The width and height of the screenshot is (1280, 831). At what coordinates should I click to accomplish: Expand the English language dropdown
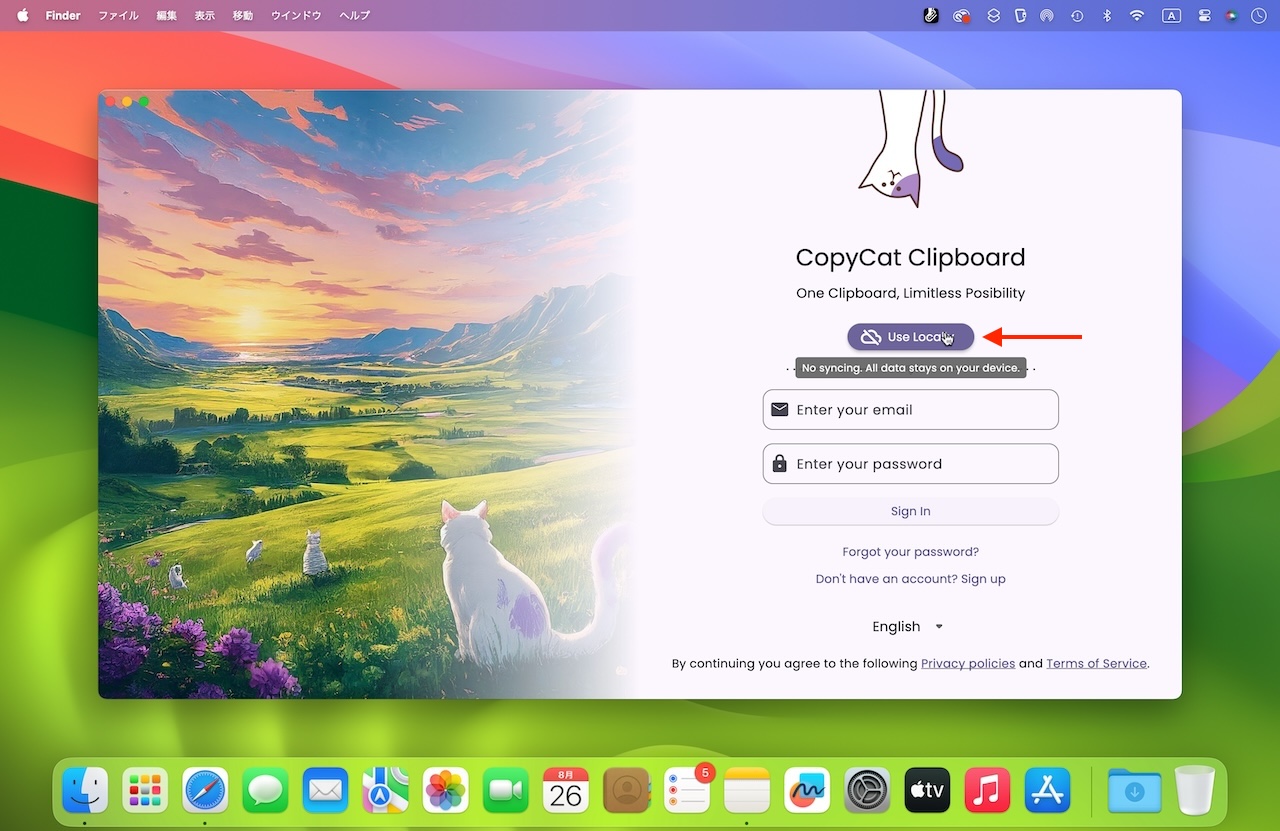pos(908,627)
